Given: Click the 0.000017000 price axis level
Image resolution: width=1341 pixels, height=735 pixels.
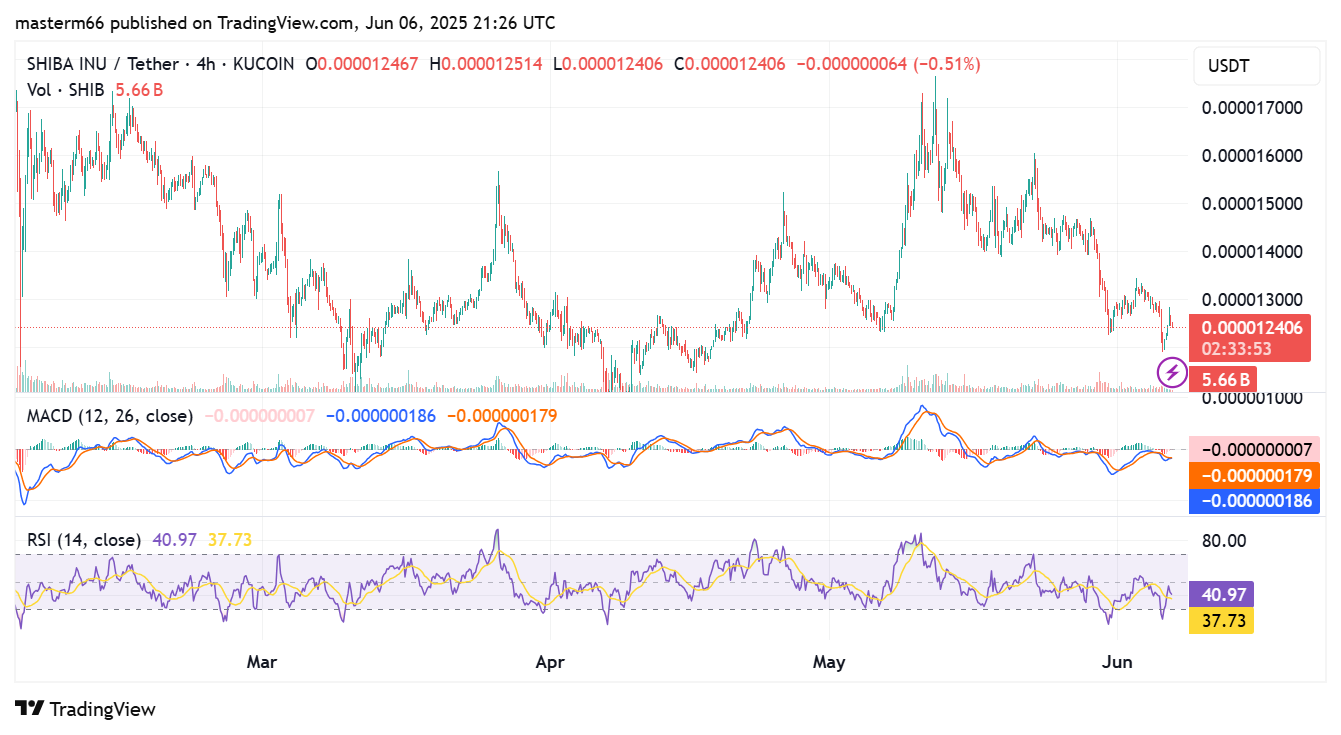Looking at the screenshot, I should coord(1251,107).
